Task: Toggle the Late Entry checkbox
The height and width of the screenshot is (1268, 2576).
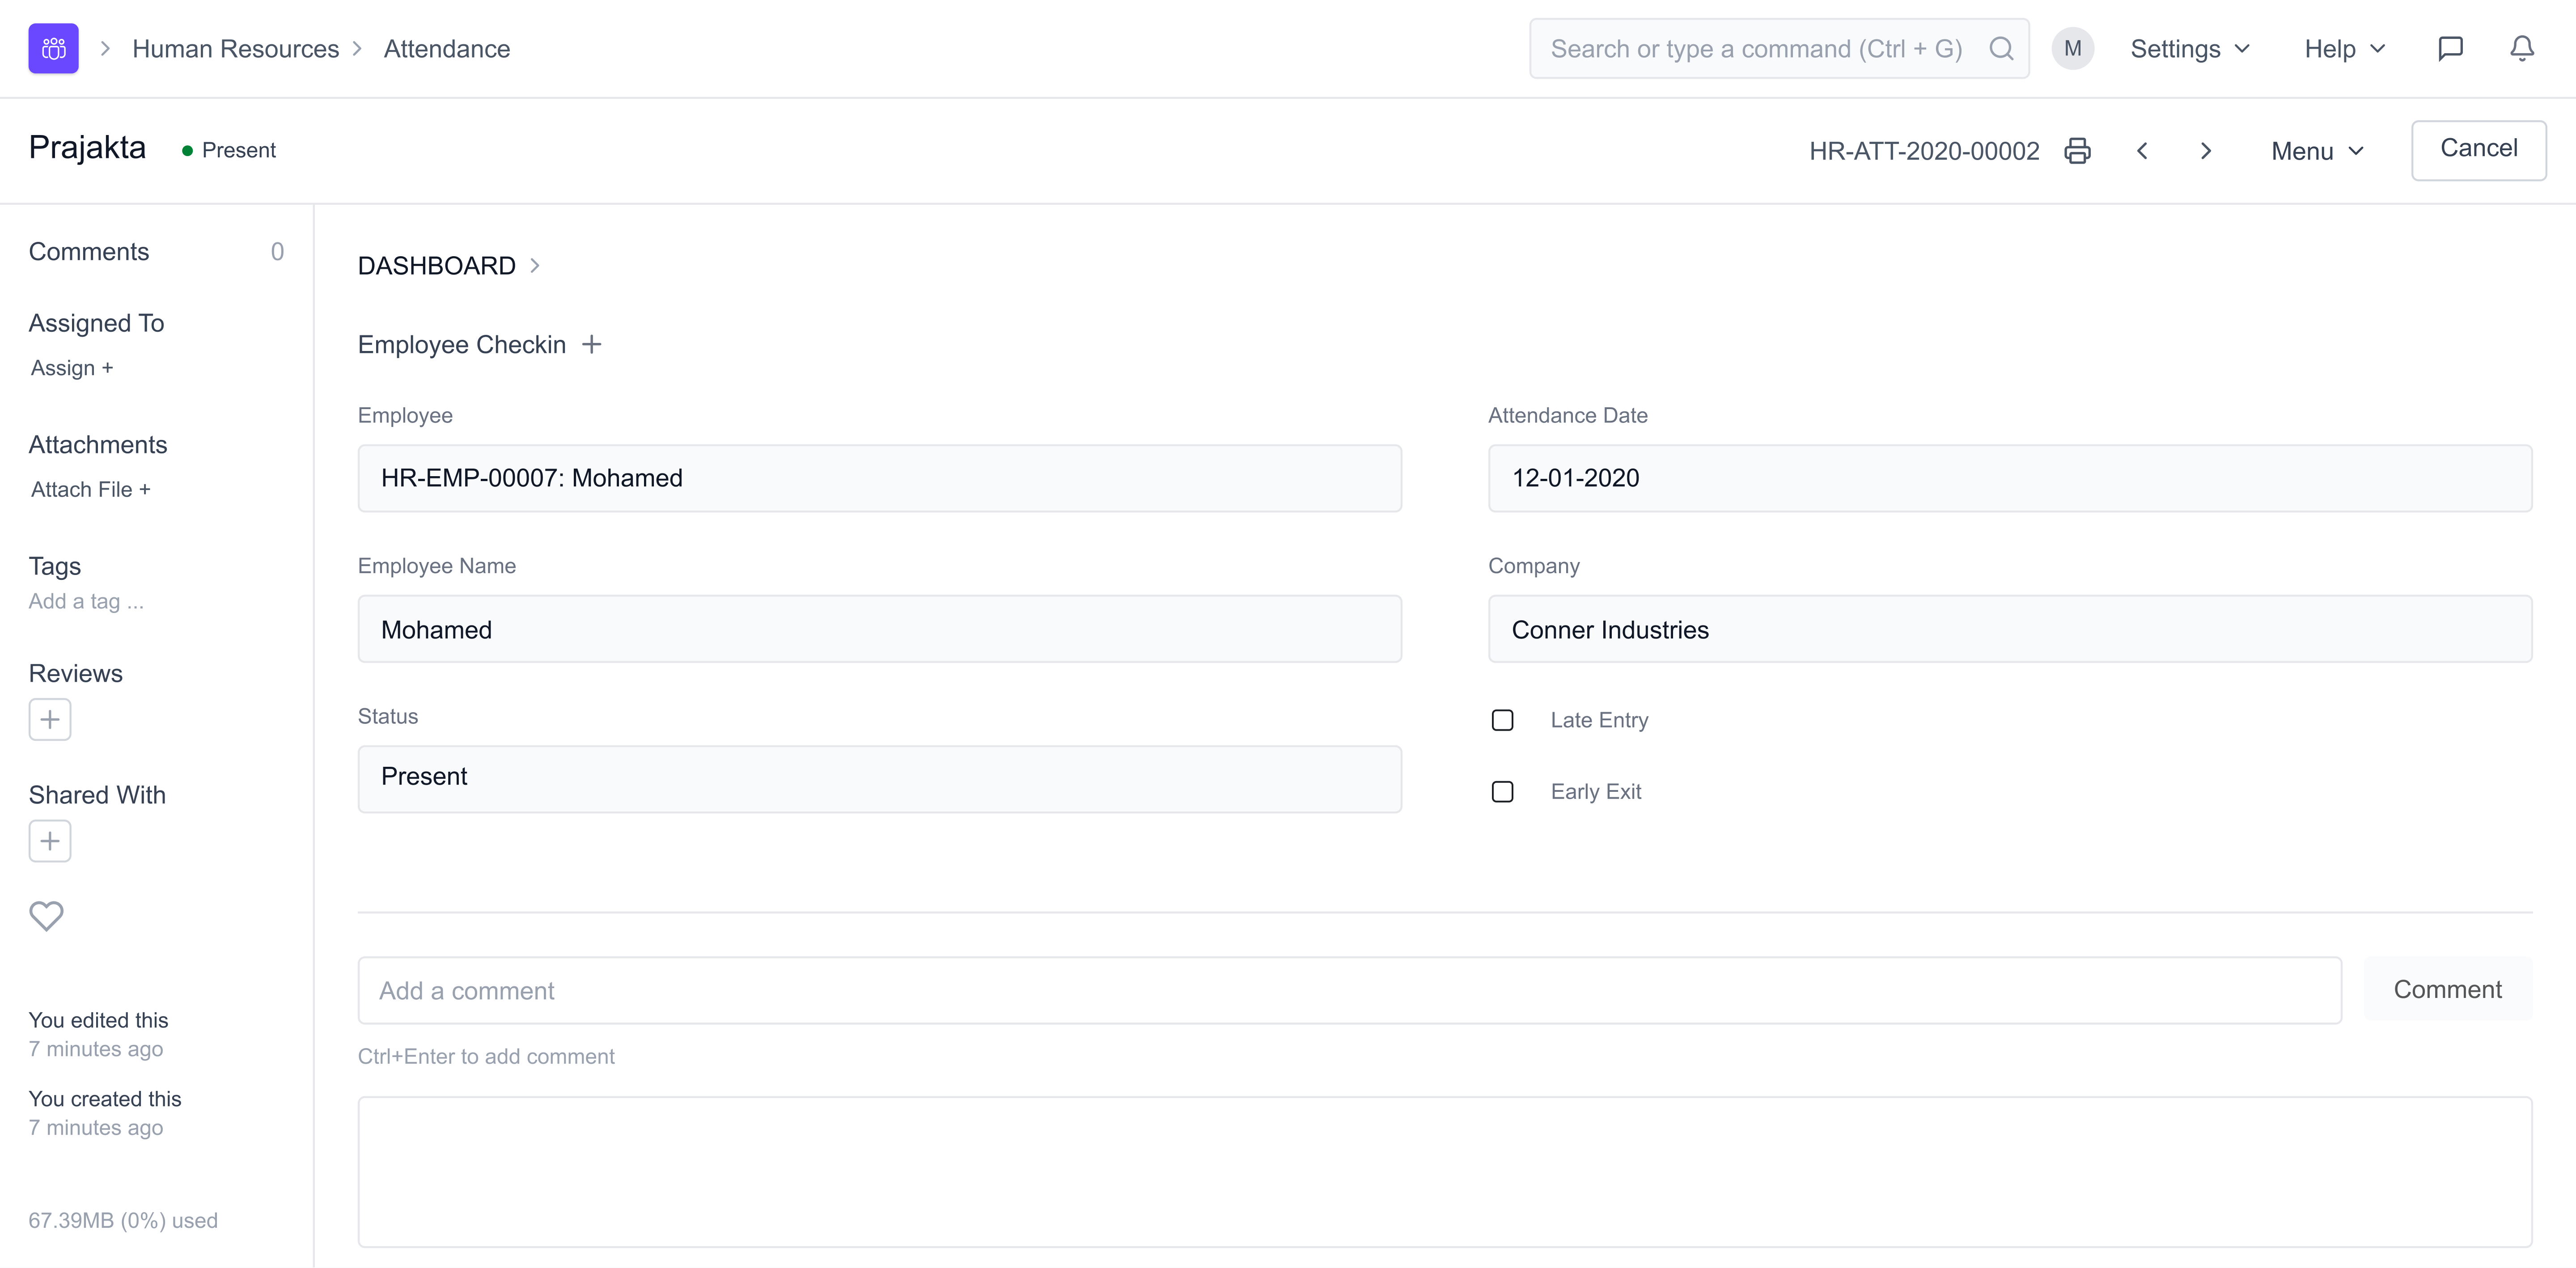Action: click(x=1502, y=720)
